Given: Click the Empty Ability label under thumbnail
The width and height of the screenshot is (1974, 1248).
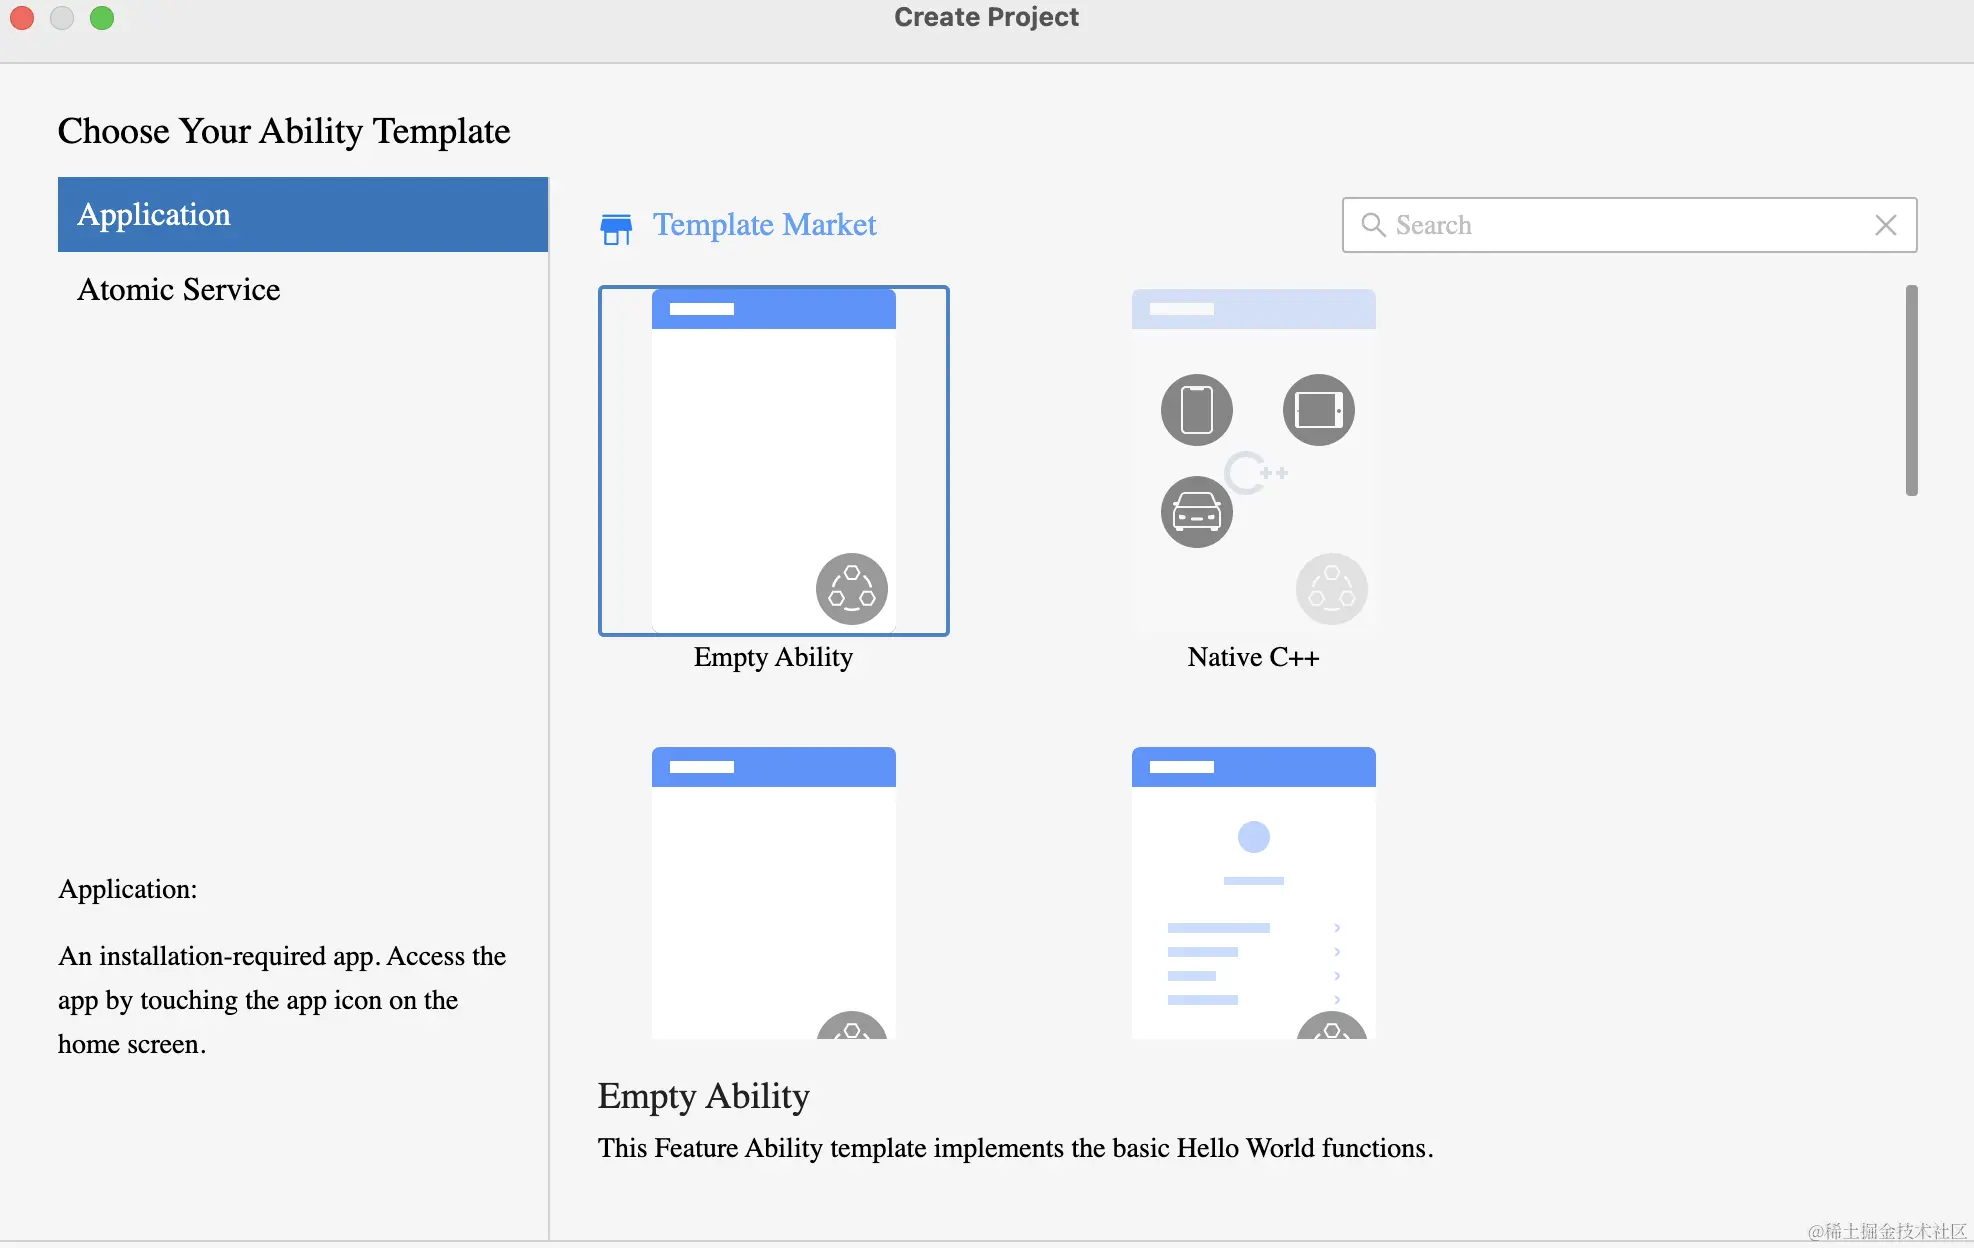Looking at the screenshot, I should click(x=773, y=657).
